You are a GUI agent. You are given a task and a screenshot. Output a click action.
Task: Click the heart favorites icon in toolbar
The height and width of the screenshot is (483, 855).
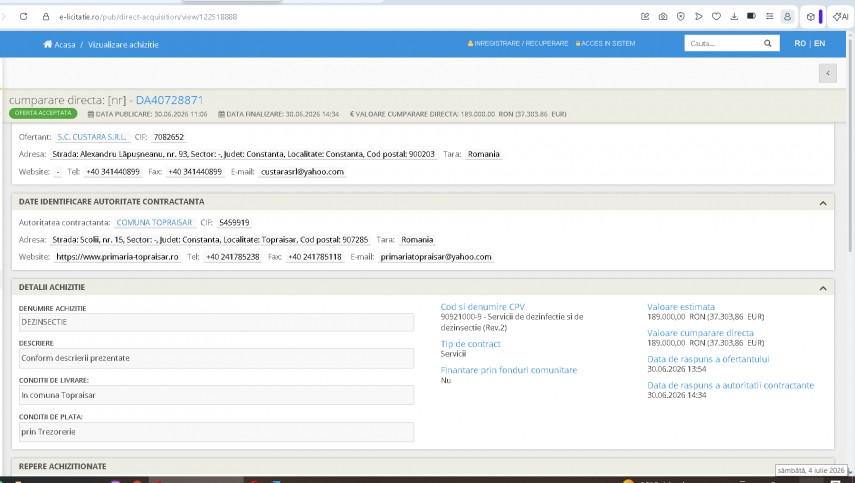(716, 16)
